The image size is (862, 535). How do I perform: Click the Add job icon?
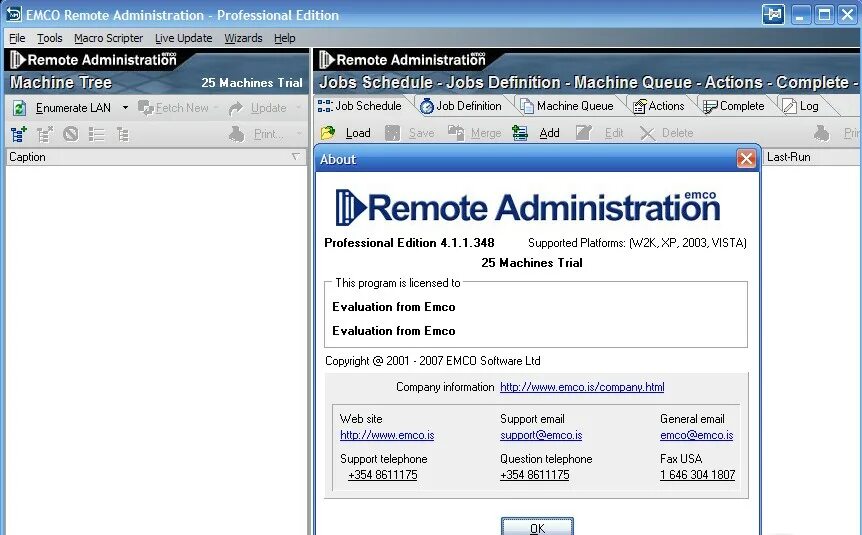(520, 133)
